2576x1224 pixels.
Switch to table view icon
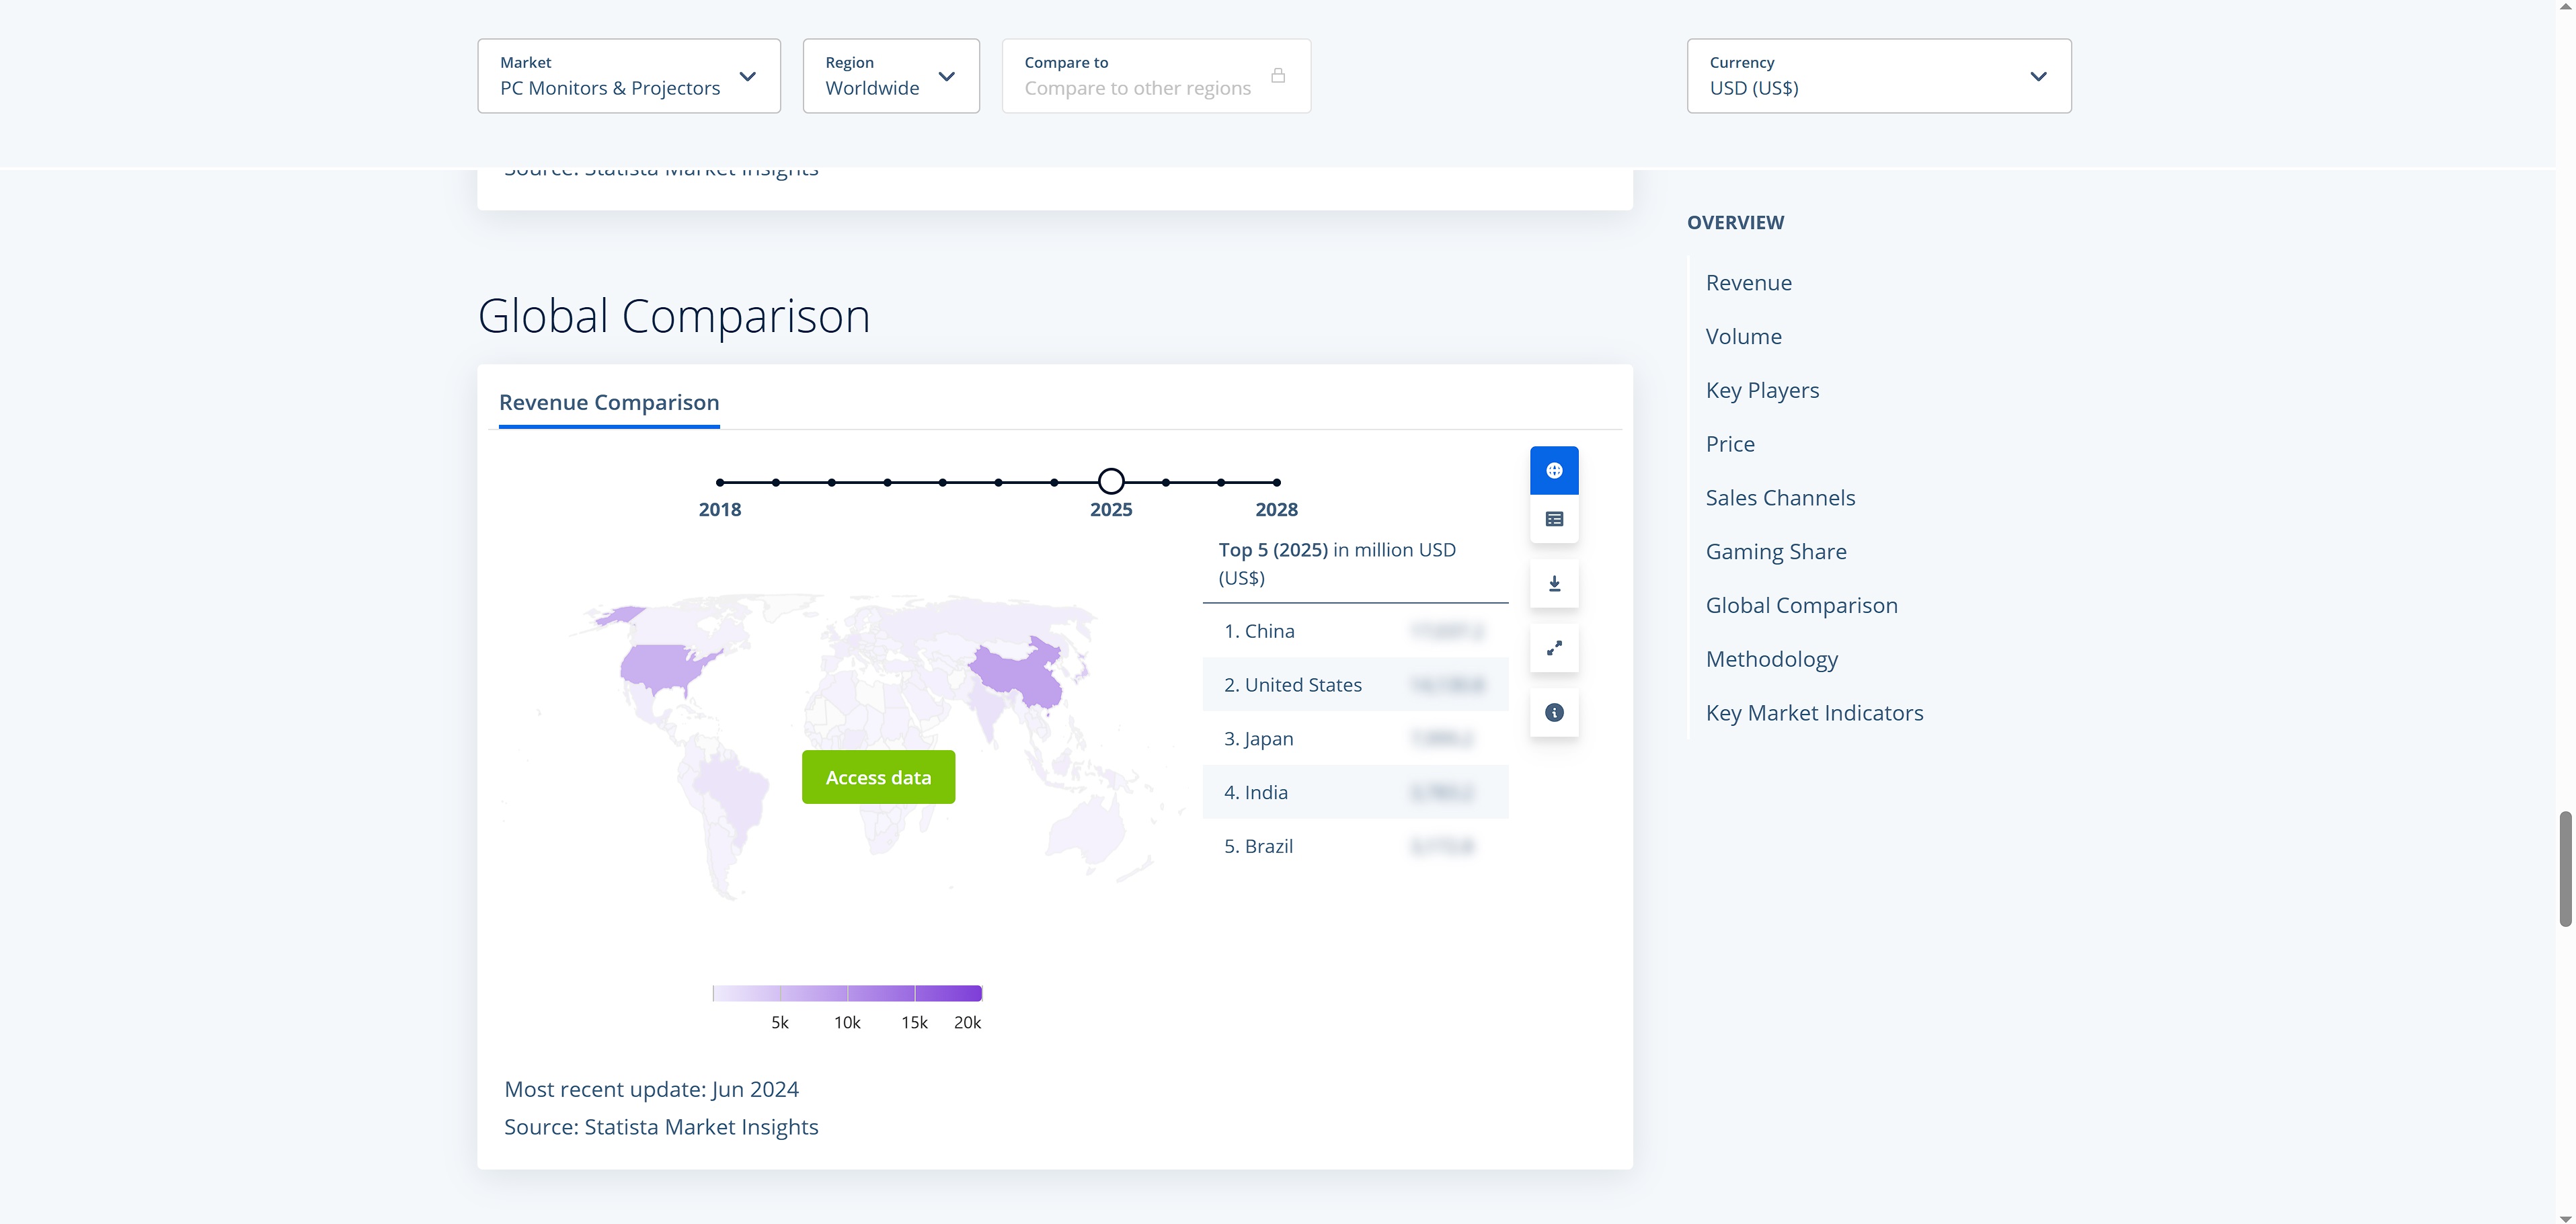[x=1554, y=519]
